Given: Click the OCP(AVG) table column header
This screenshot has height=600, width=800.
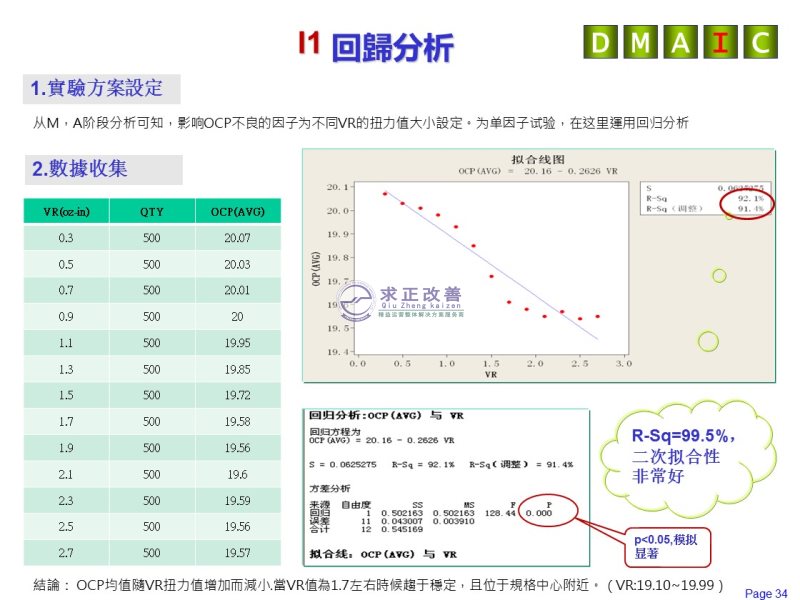Looking at the screenshot, I should 237,211.
